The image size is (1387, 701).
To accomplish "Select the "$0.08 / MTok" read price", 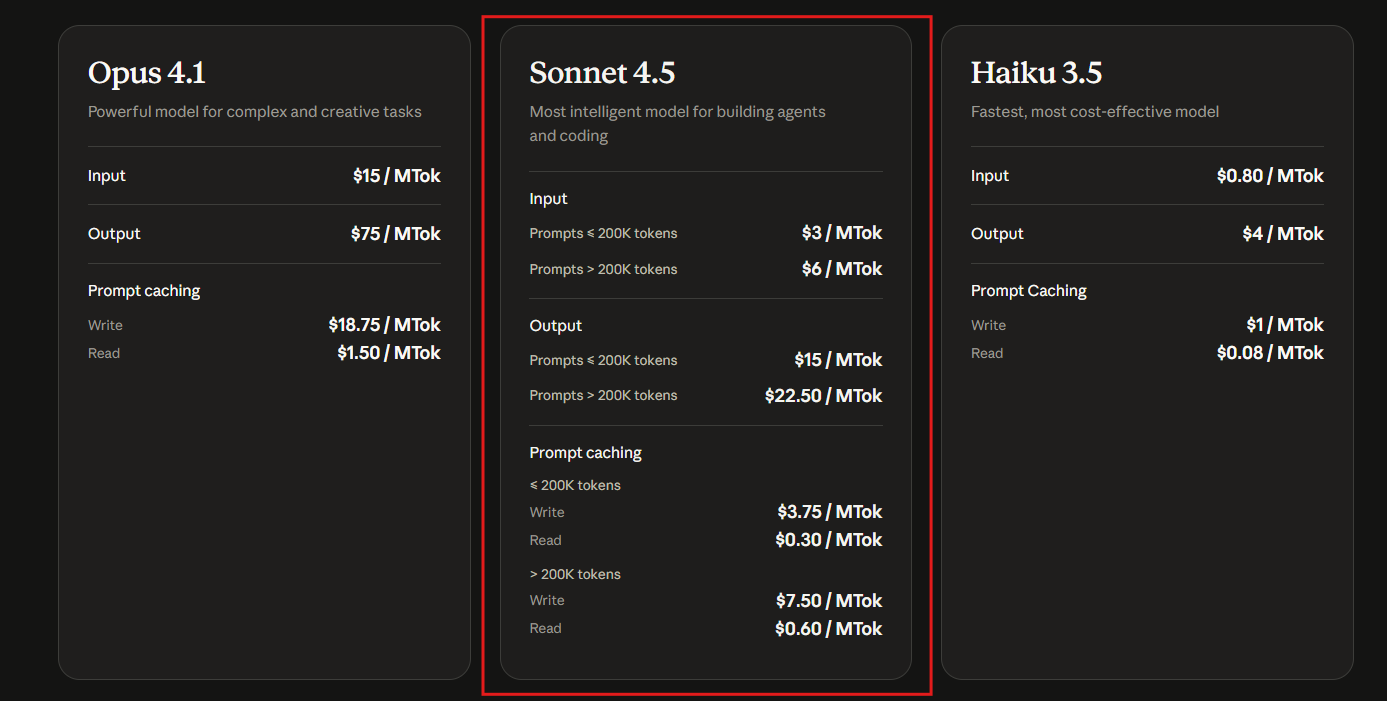I will 1270,353.
